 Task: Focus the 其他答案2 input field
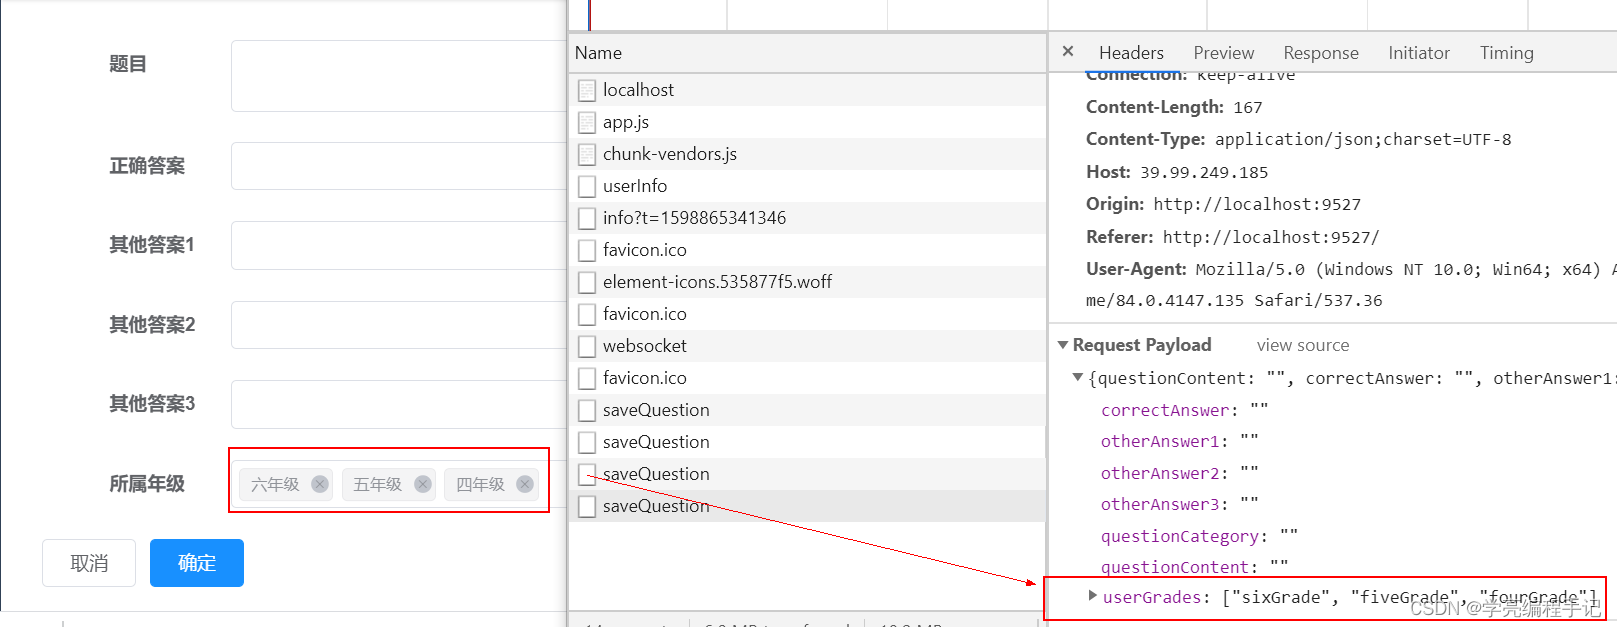(399, 325)
